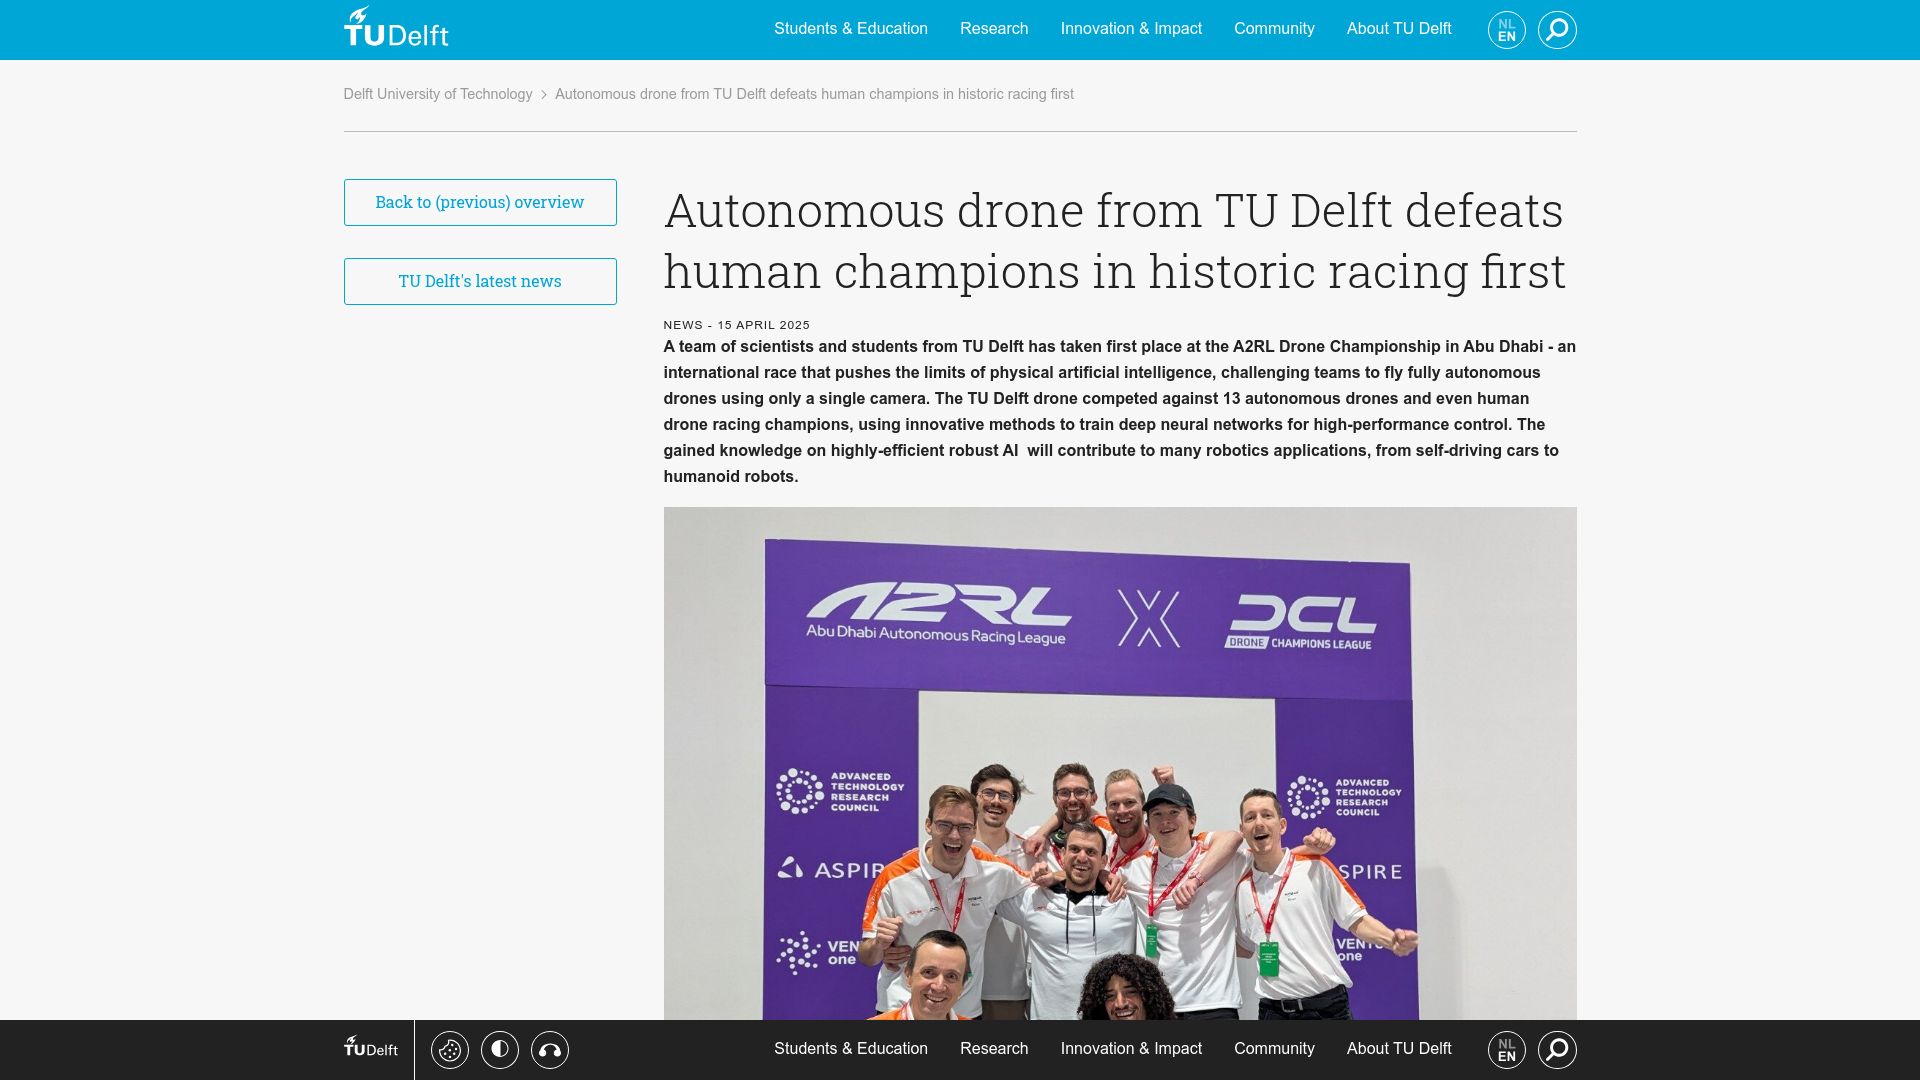Switch language with top NL/EN toggle
This screenshot has width=1920, height=1080.
pyautogui.click(x=1507, y=30)
